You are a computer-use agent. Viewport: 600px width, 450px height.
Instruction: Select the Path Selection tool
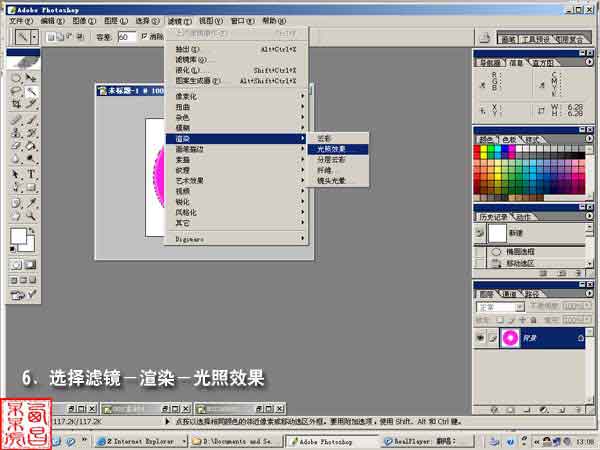coord(16,174)
